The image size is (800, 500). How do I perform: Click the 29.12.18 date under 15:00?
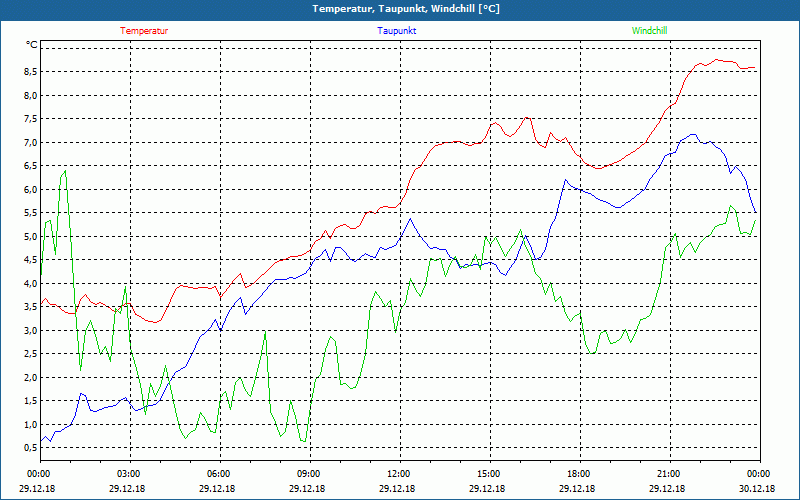click(487, 488)
